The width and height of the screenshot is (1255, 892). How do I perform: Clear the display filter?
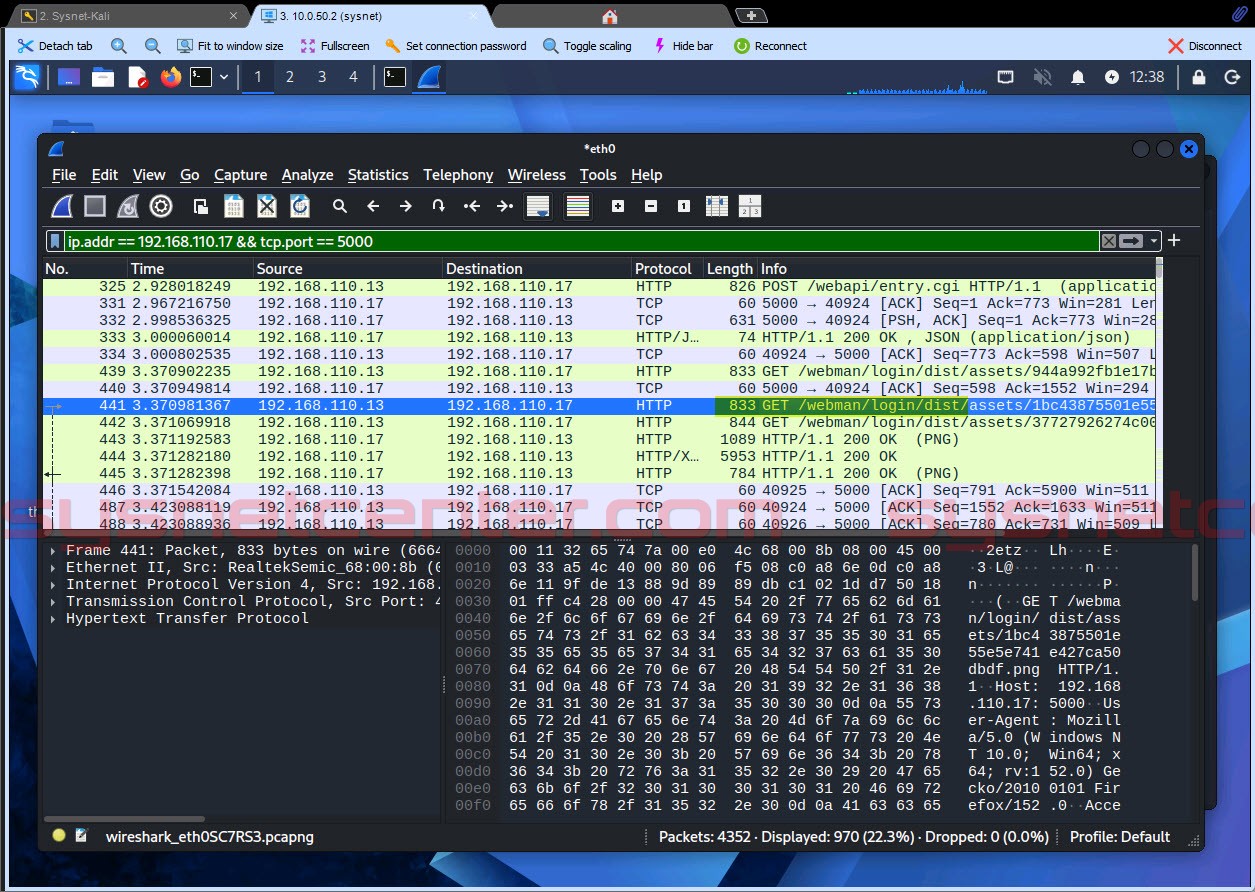point(1109,241)
